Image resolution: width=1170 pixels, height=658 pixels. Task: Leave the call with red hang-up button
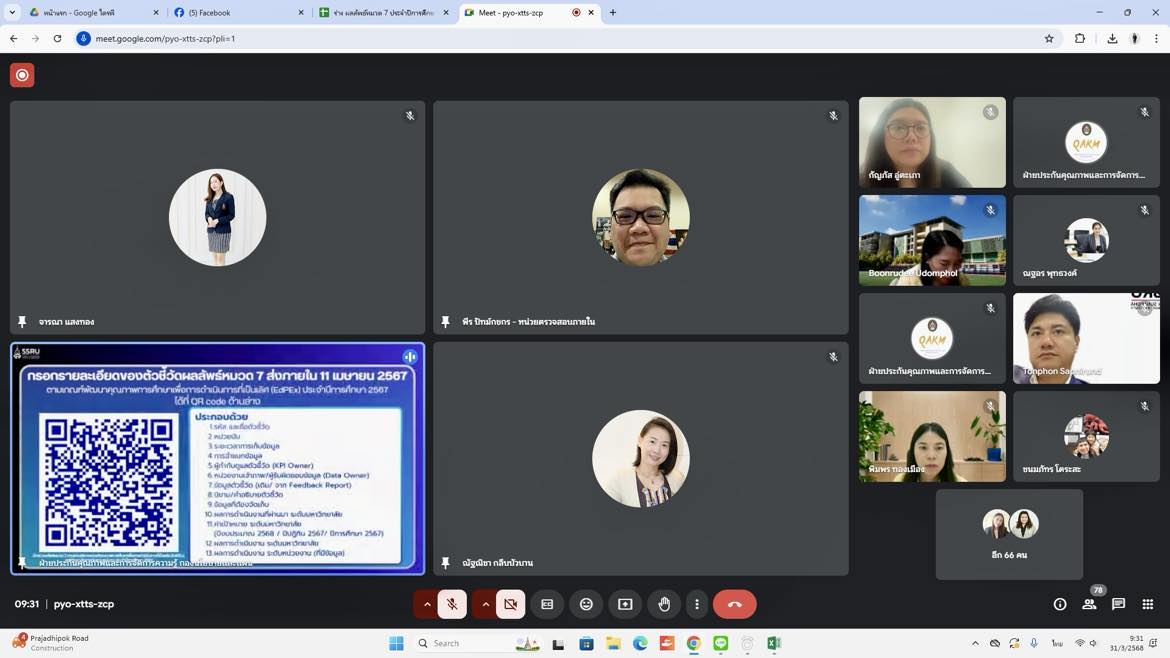tap(734, 604)
